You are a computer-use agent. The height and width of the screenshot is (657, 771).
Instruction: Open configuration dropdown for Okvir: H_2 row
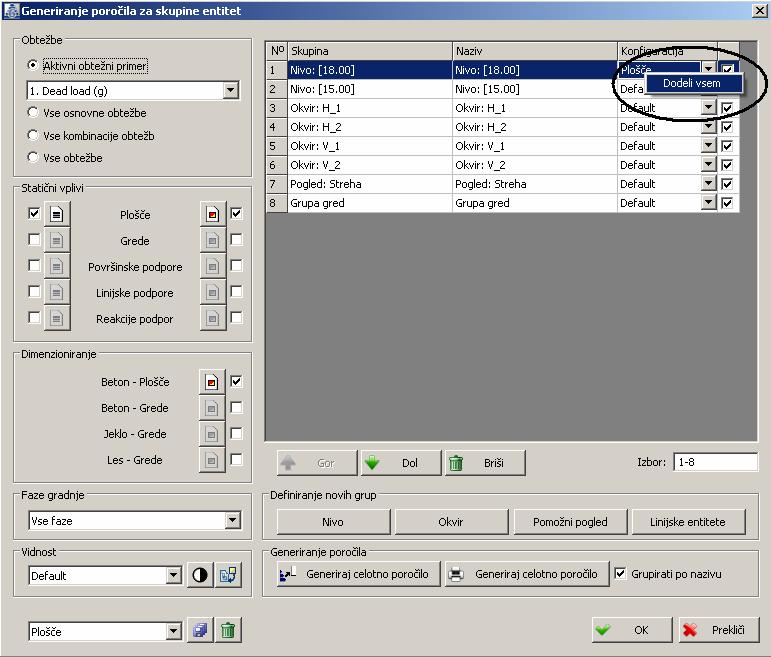(708, 127)
